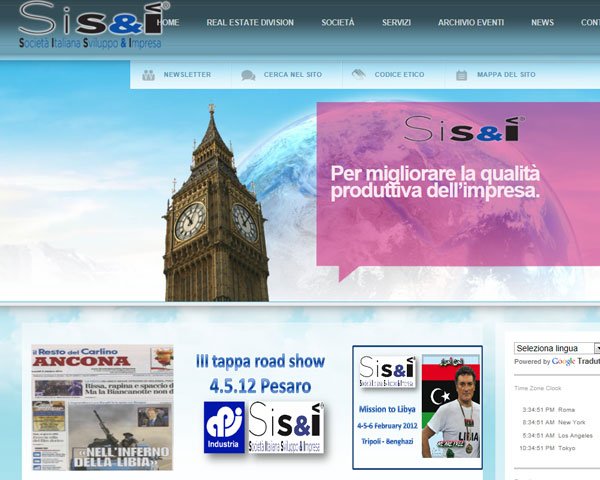Click the man with Libya flag photo
600x480 pixels.
(451, 406)
